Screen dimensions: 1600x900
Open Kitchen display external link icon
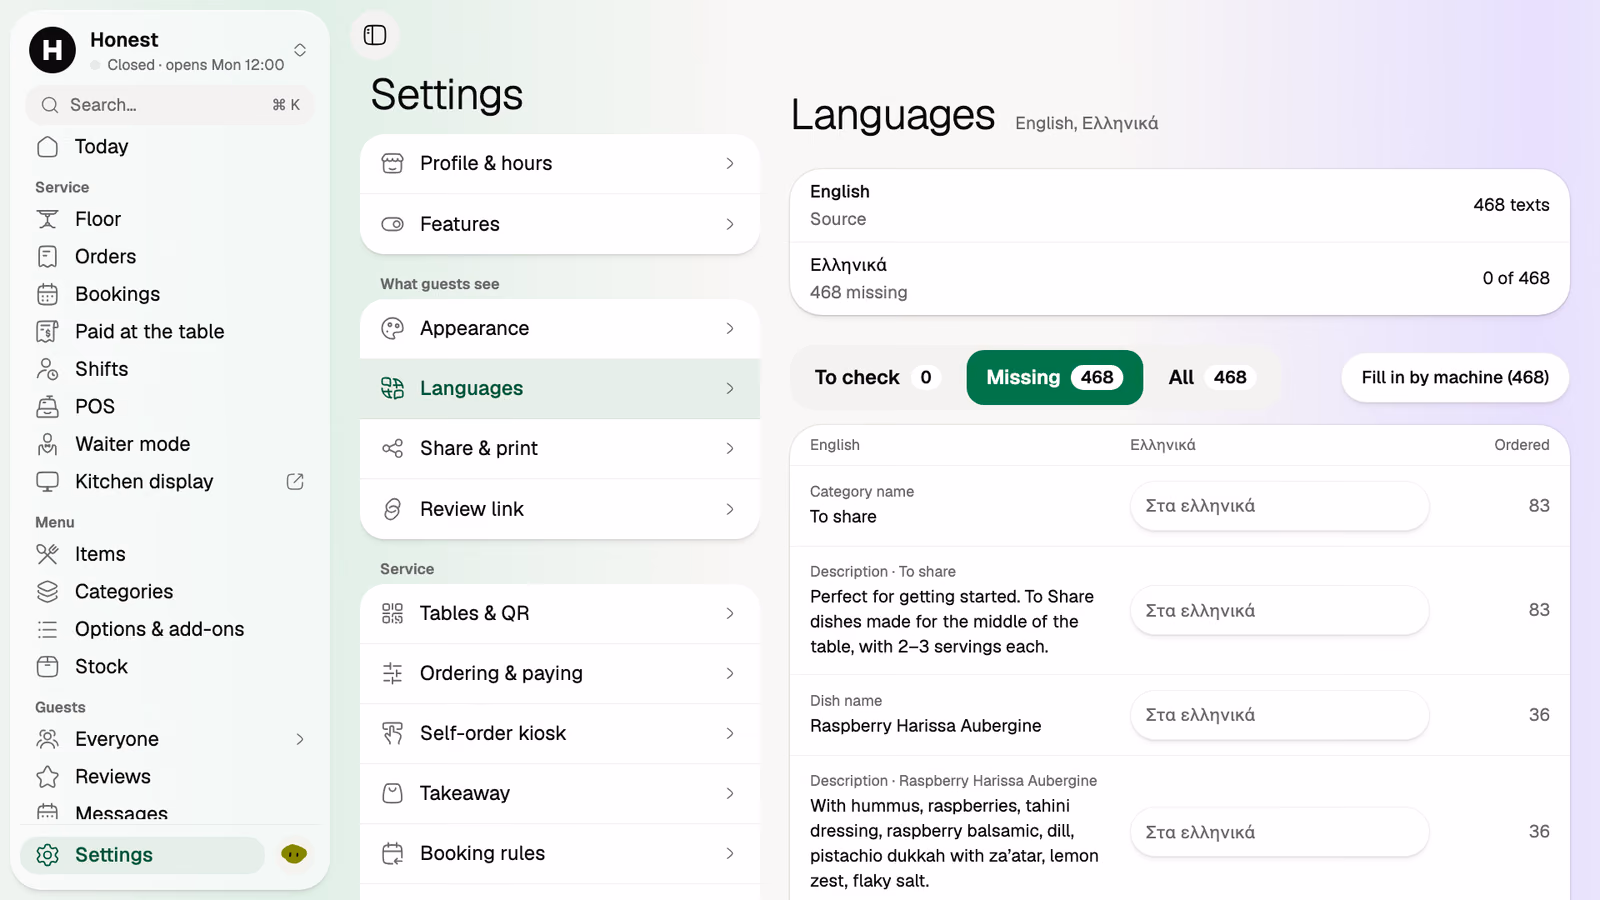[295, 482]
